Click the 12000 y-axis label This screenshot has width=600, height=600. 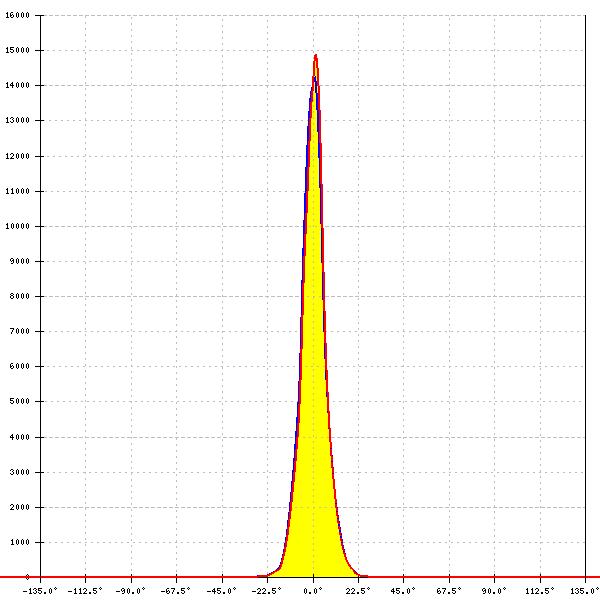pos(18,156)
